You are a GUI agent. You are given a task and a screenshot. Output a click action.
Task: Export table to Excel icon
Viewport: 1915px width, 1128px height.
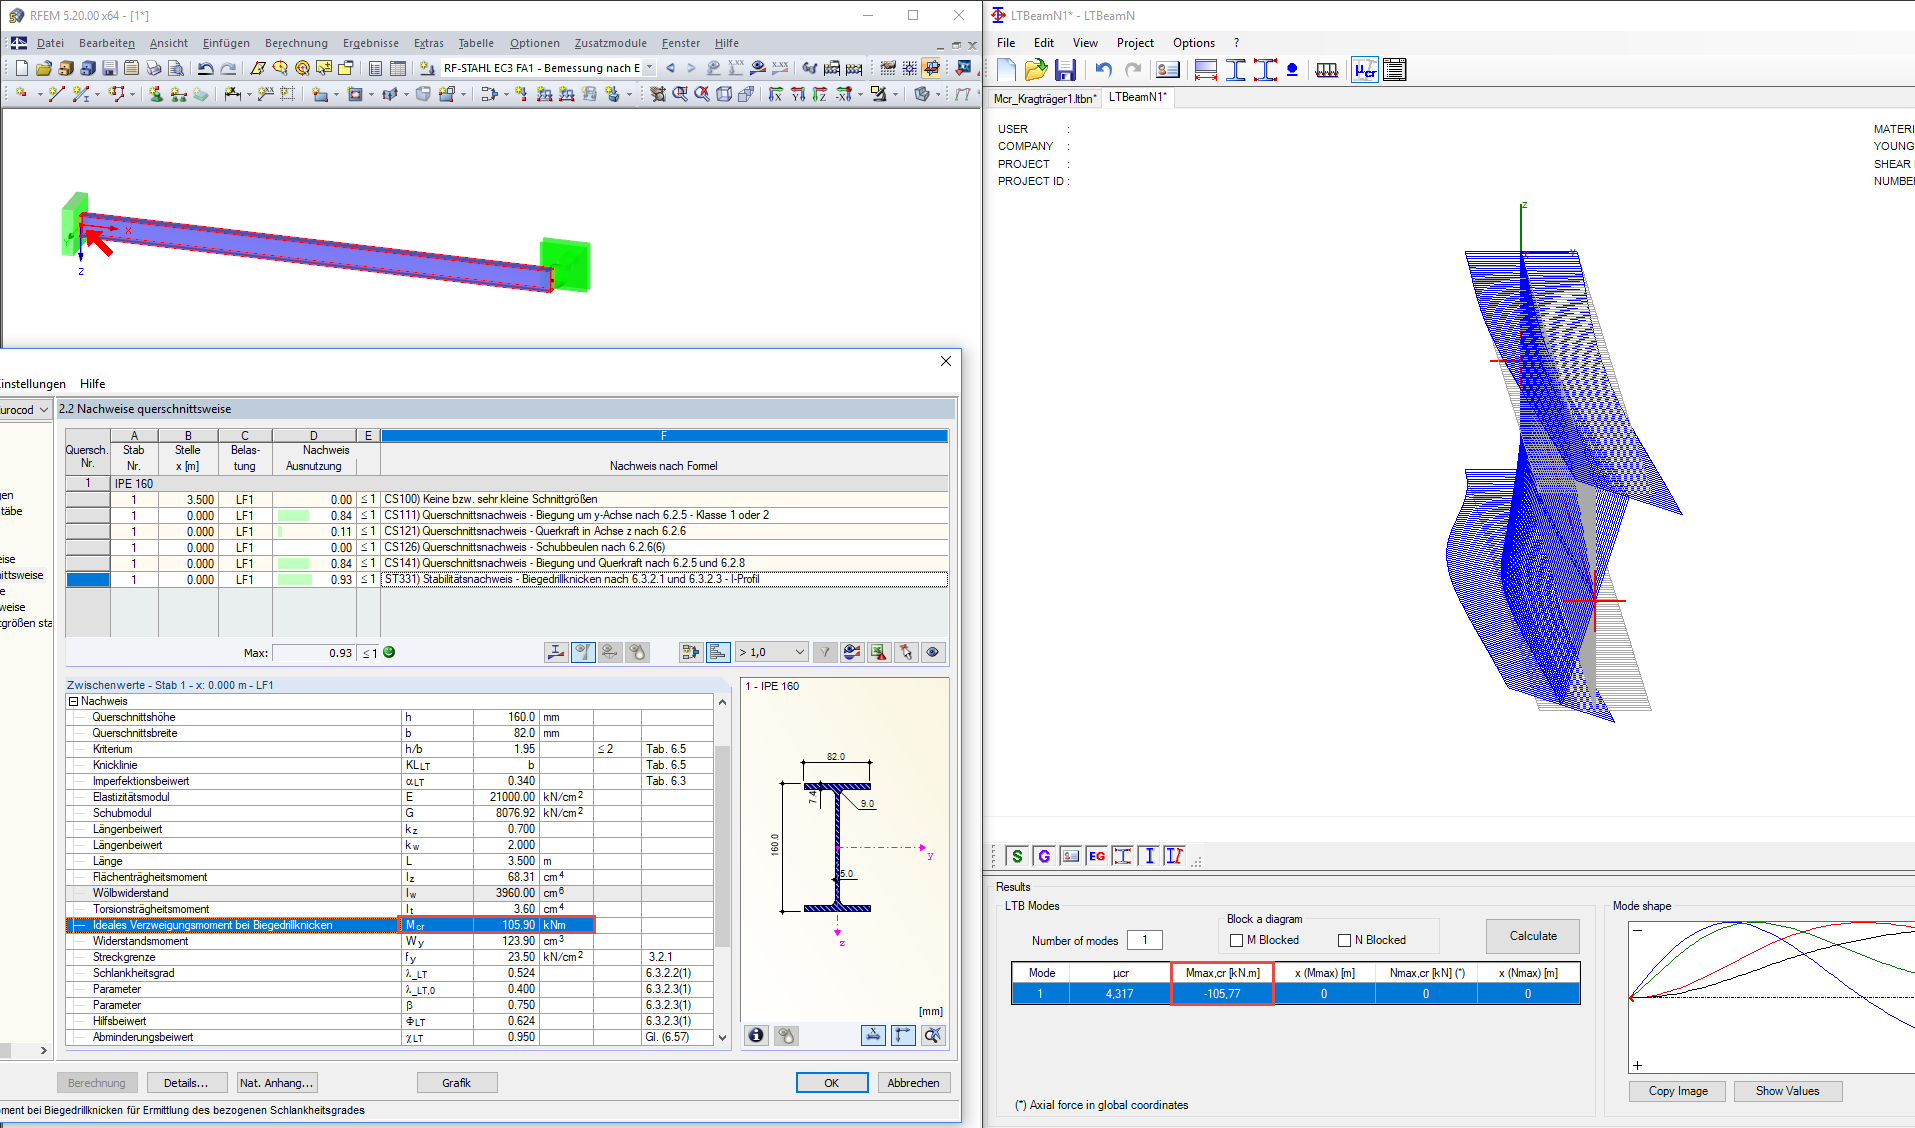coord(878,652)
